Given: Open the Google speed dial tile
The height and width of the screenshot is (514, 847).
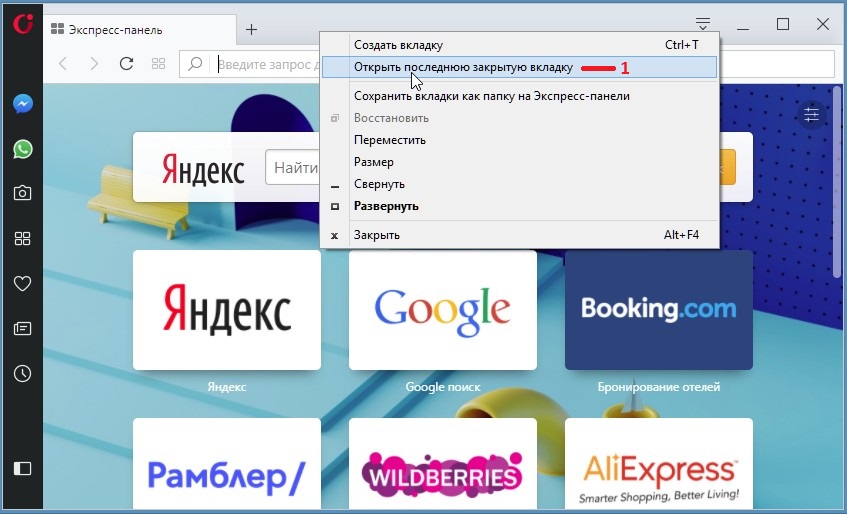Looking at the screenshot, I should point(443,310).
